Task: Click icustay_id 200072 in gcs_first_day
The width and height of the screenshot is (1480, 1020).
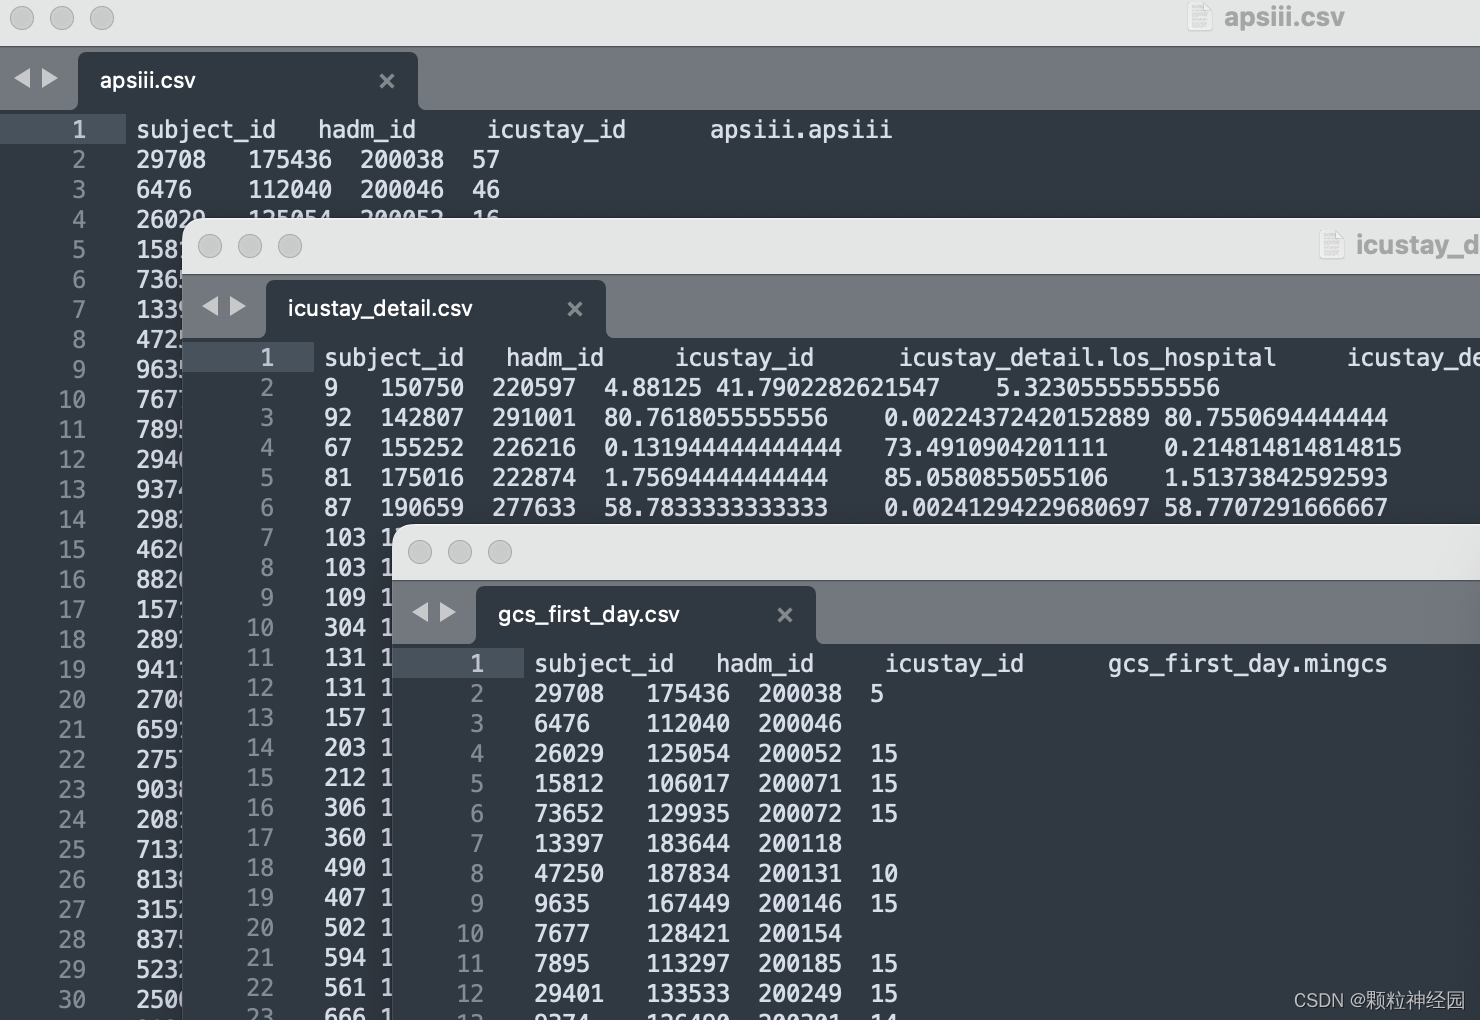Action: 800,814
